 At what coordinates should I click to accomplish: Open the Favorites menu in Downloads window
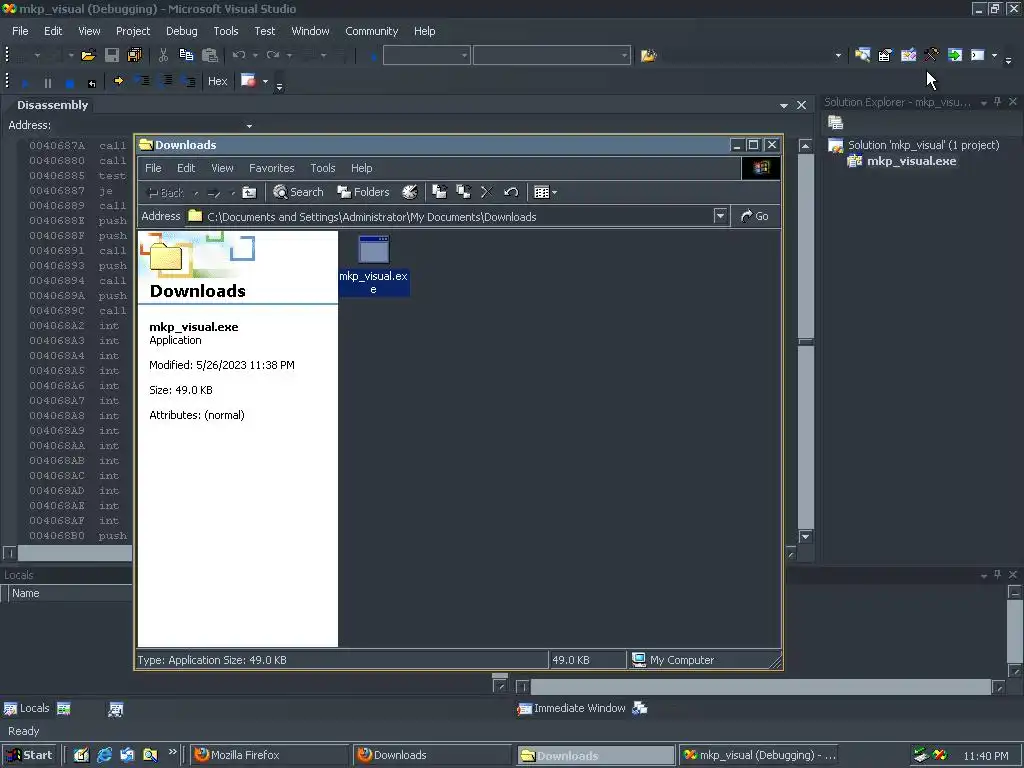tap(272, 168)
